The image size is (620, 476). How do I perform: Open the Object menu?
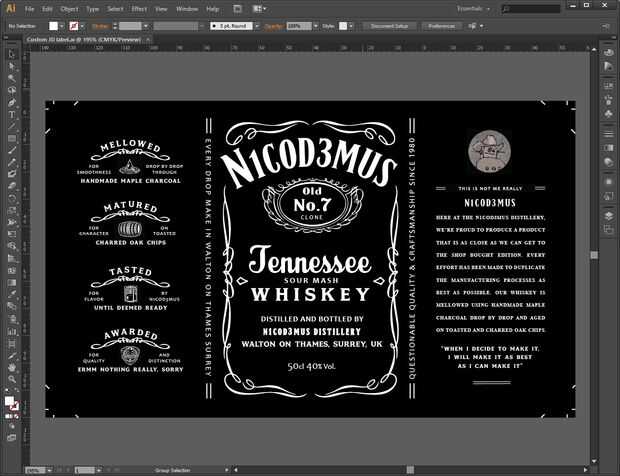click(x=69, y=9)
